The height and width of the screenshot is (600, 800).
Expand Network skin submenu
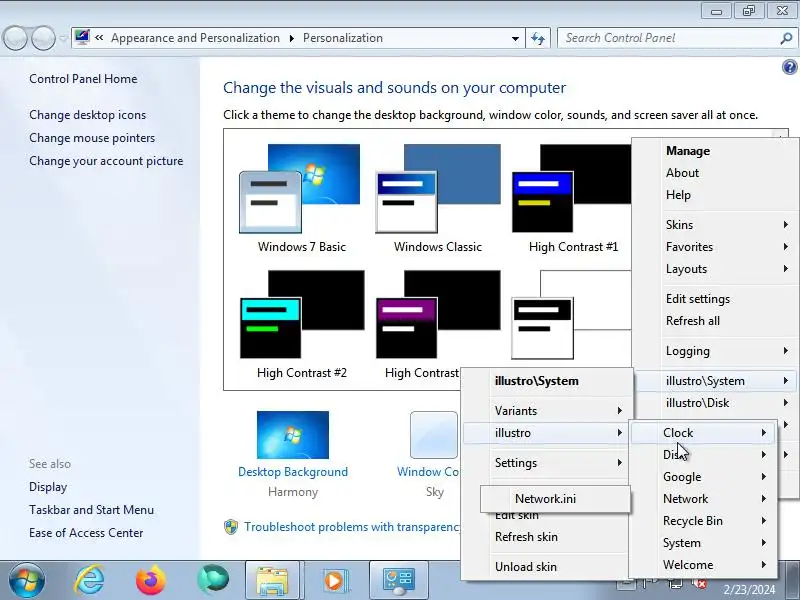[x=704, y=499]
